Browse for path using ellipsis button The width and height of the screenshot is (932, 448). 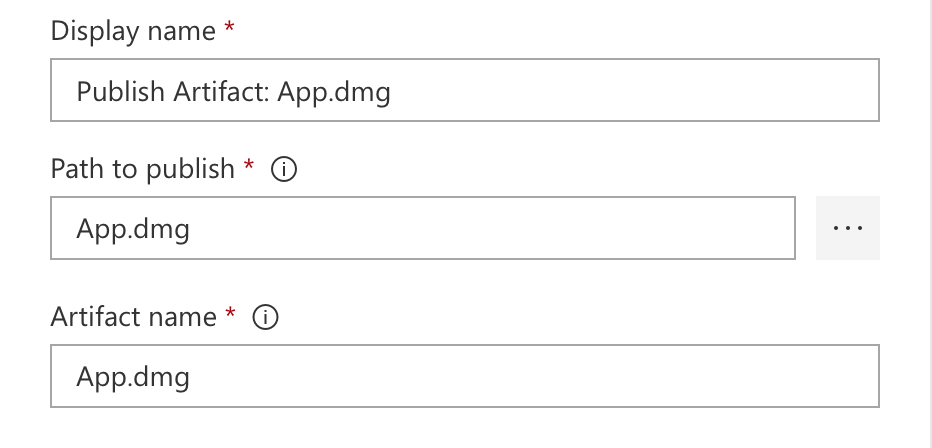[x=848, y=228]
